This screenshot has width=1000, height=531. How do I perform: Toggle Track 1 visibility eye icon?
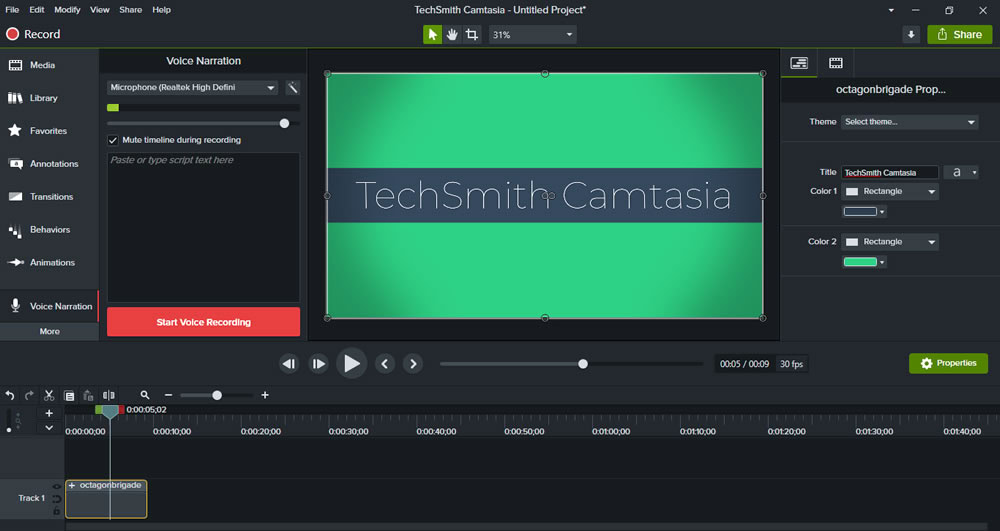(57, 487)
